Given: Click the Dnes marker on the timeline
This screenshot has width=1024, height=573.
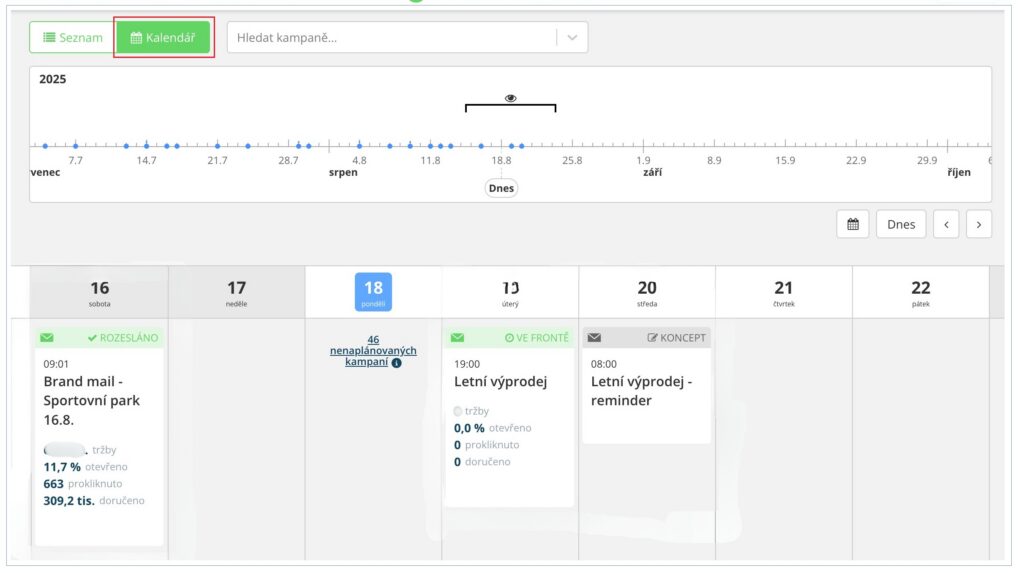Looking at the screenshot, I should (x=501, y=188).
